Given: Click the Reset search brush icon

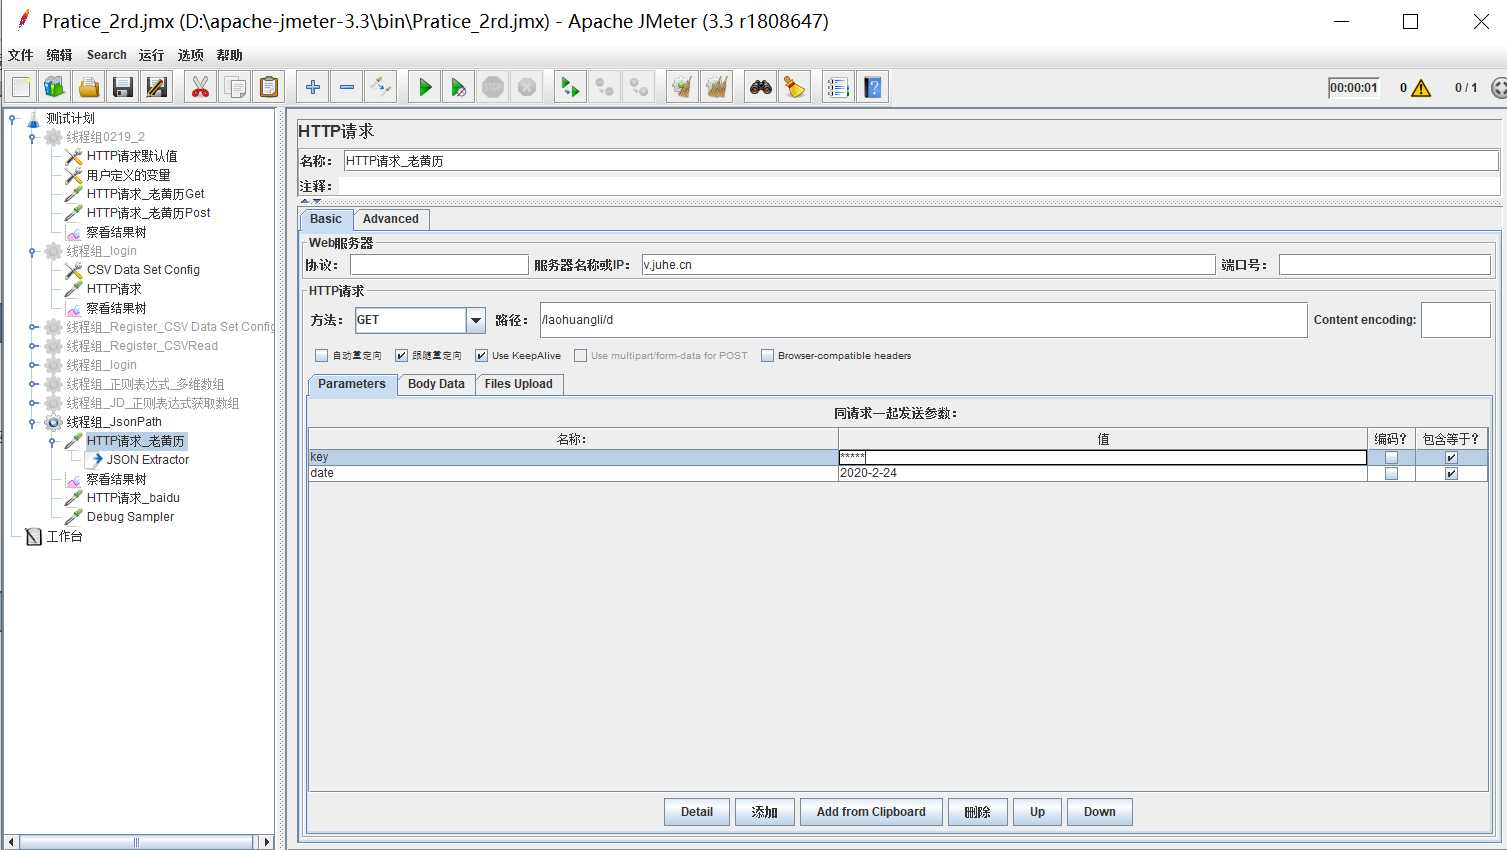Looking at the screenshot, I should point(795,87).
